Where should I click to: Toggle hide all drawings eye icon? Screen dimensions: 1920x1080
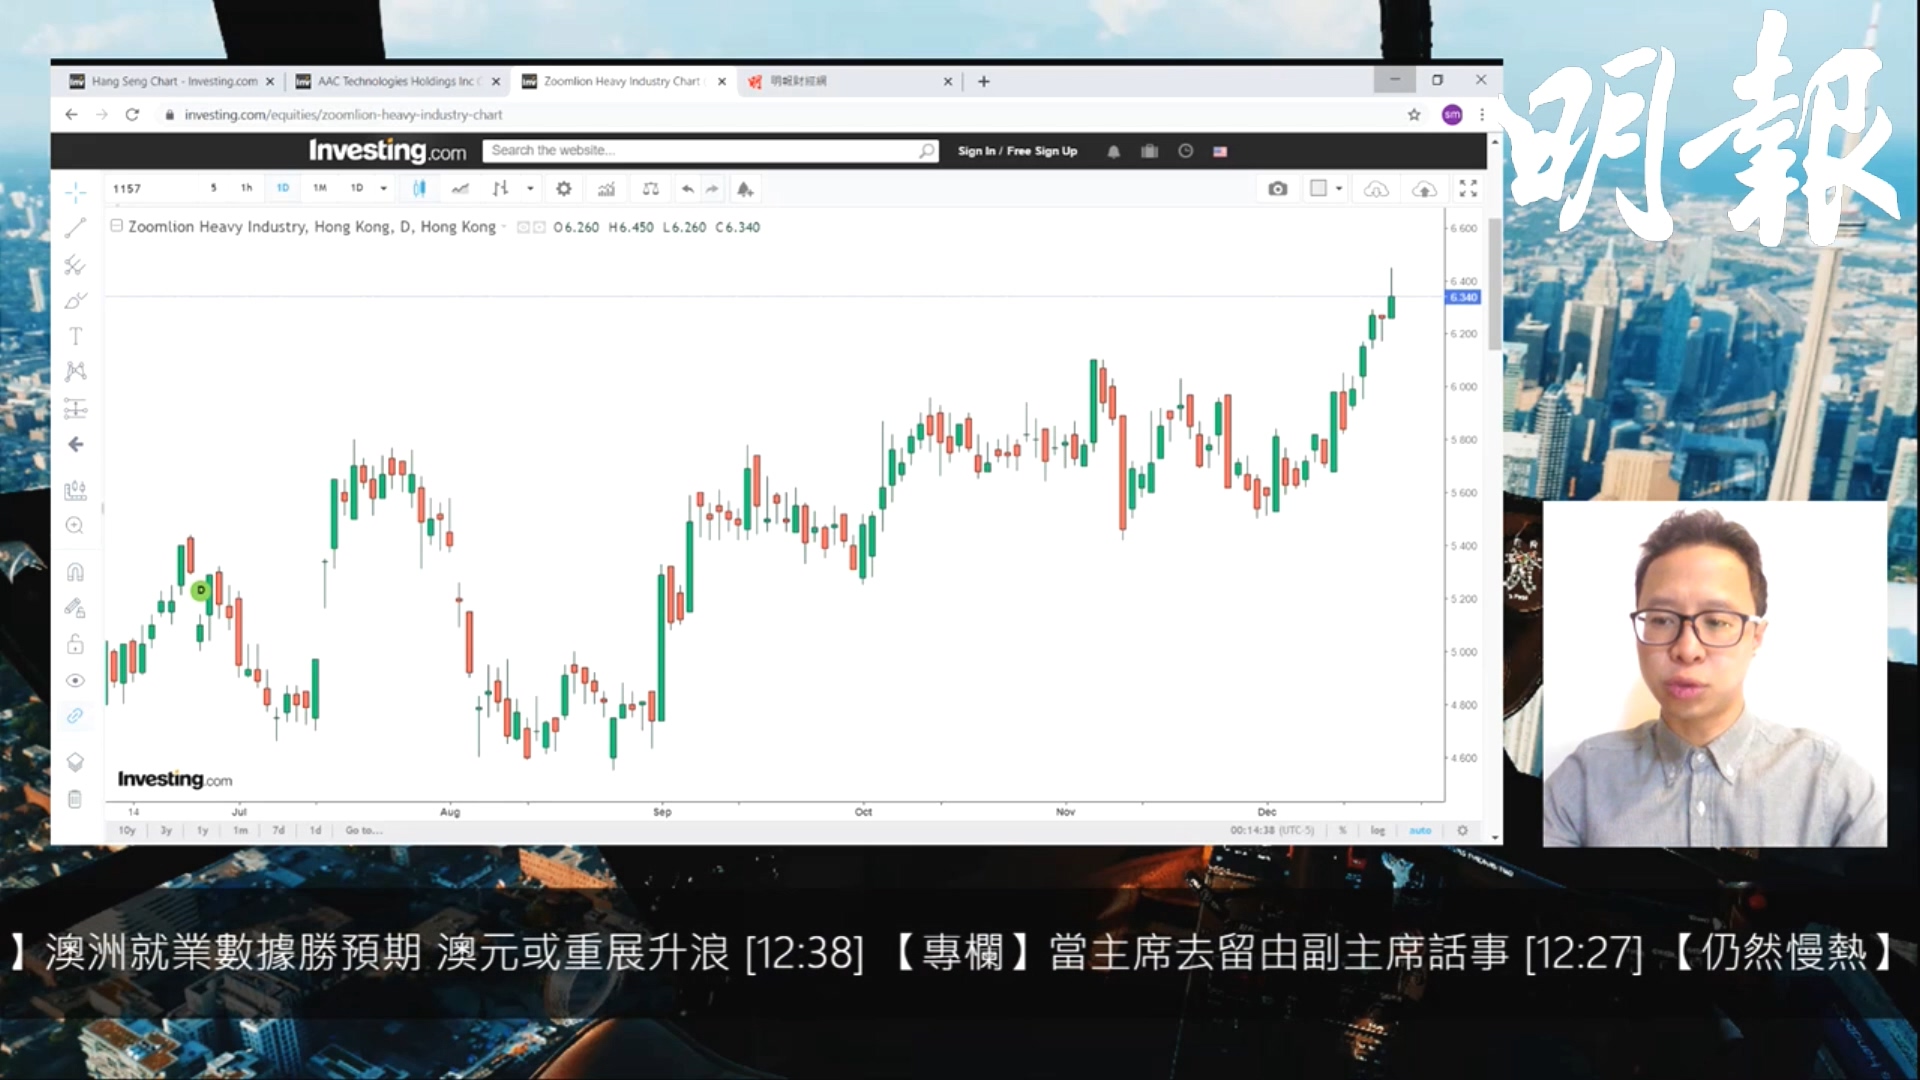click(75, 680)
